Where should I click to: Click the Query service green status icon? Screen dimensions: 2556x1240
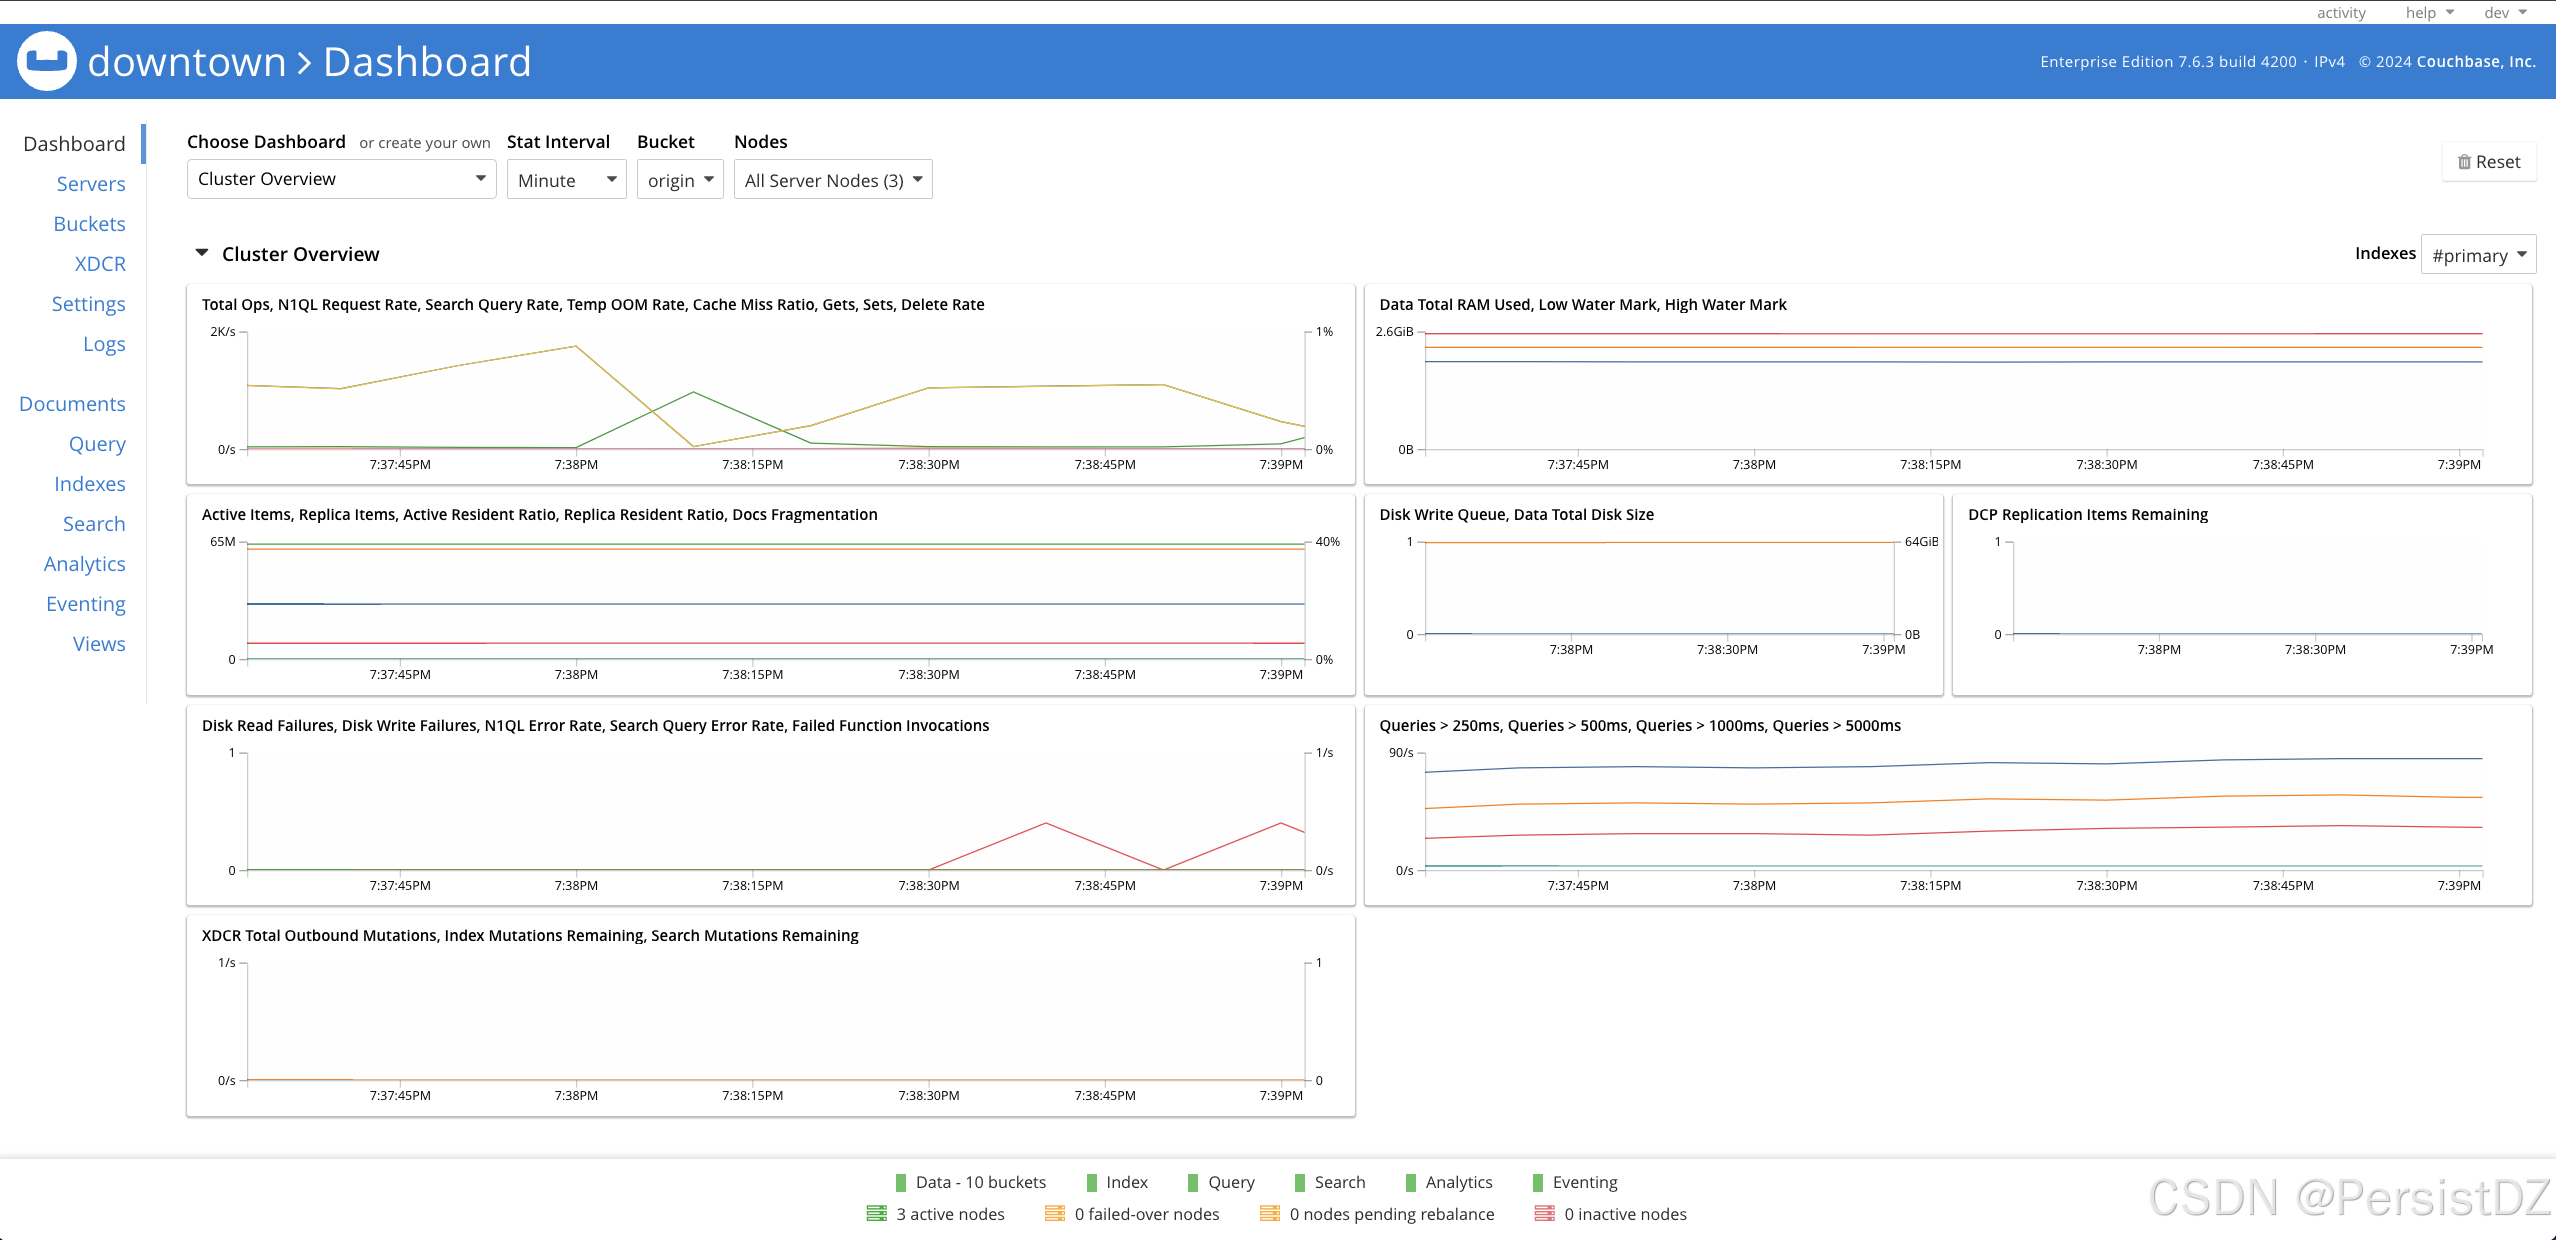pos(1193,1182)
